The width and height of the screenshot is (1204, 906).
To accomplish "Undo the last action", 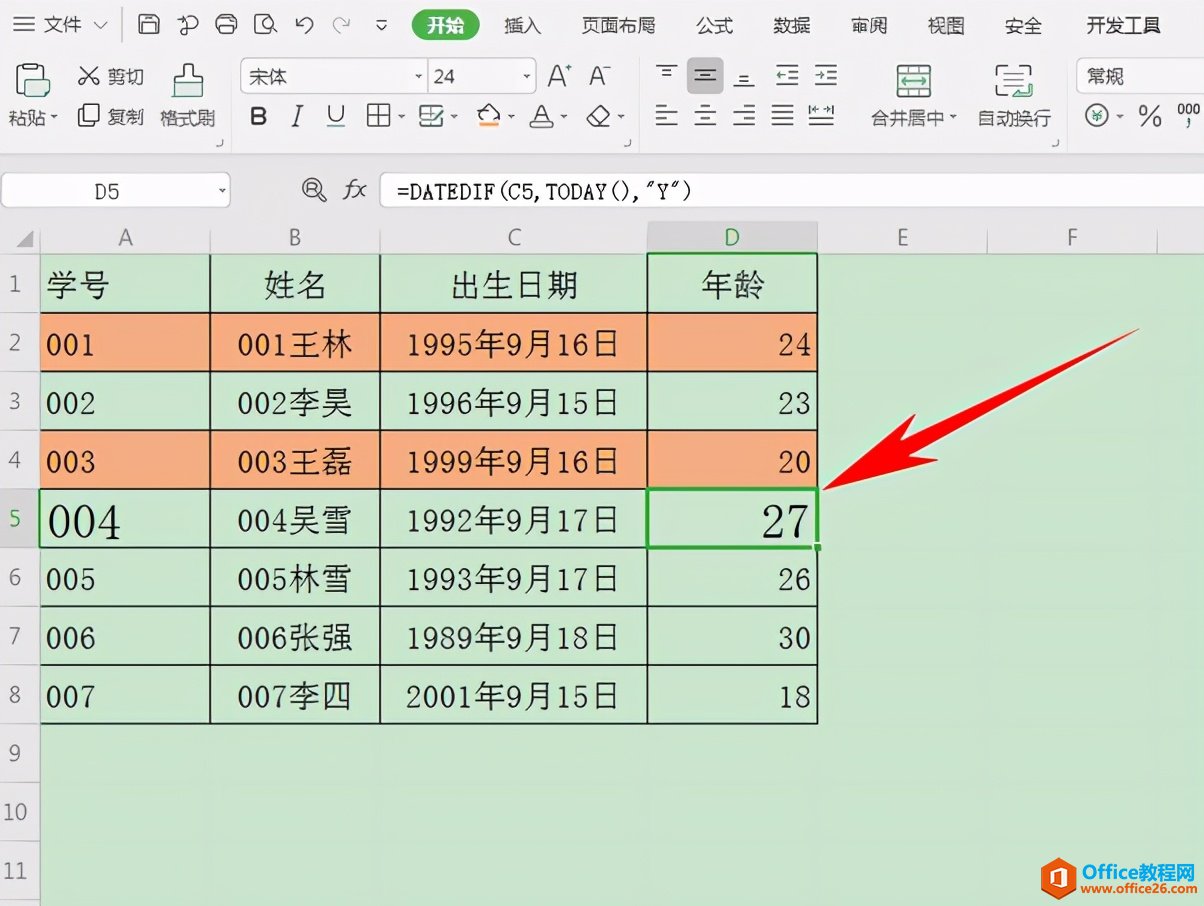I will tap(305, 25).
